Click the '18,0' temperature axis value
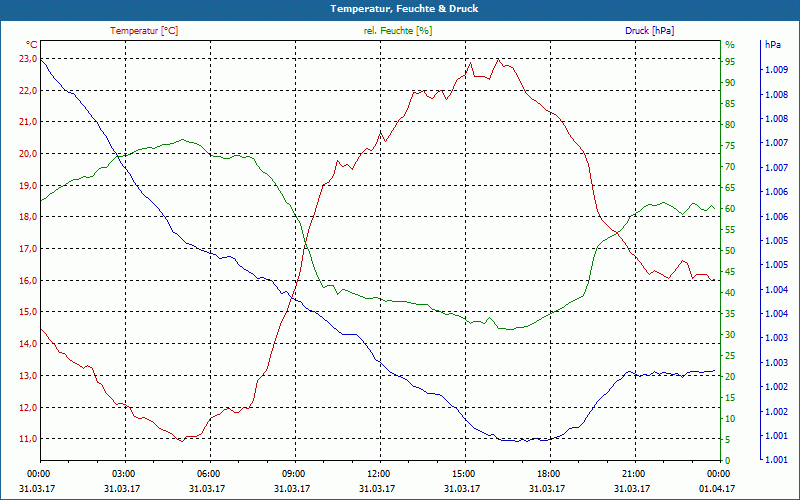 (28, 217)
